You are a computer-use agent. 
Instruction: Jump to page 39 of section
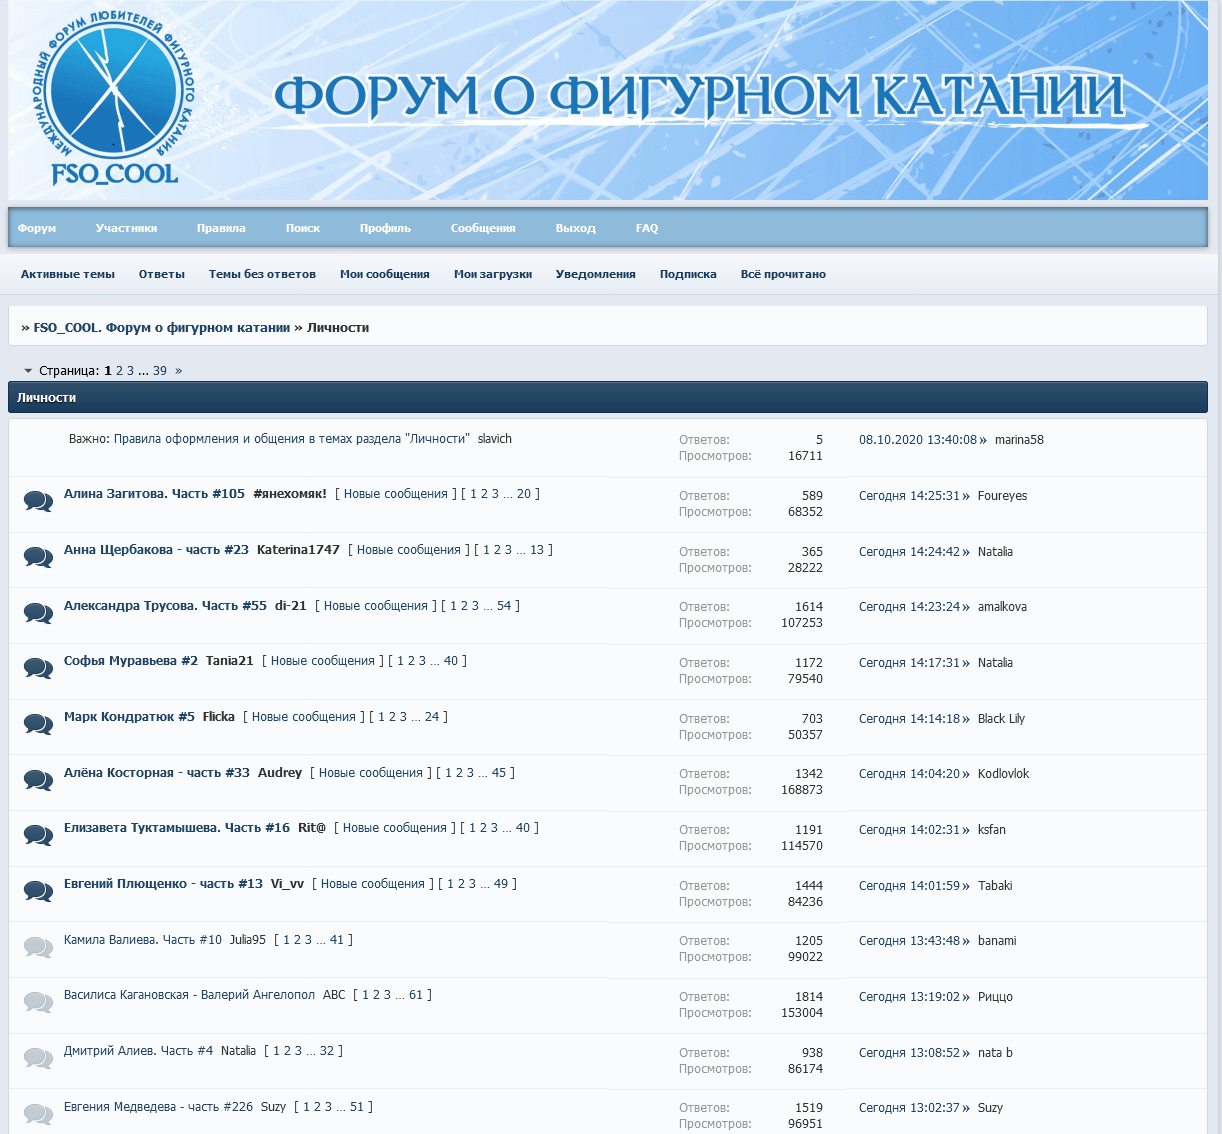(x=160, y=371)
